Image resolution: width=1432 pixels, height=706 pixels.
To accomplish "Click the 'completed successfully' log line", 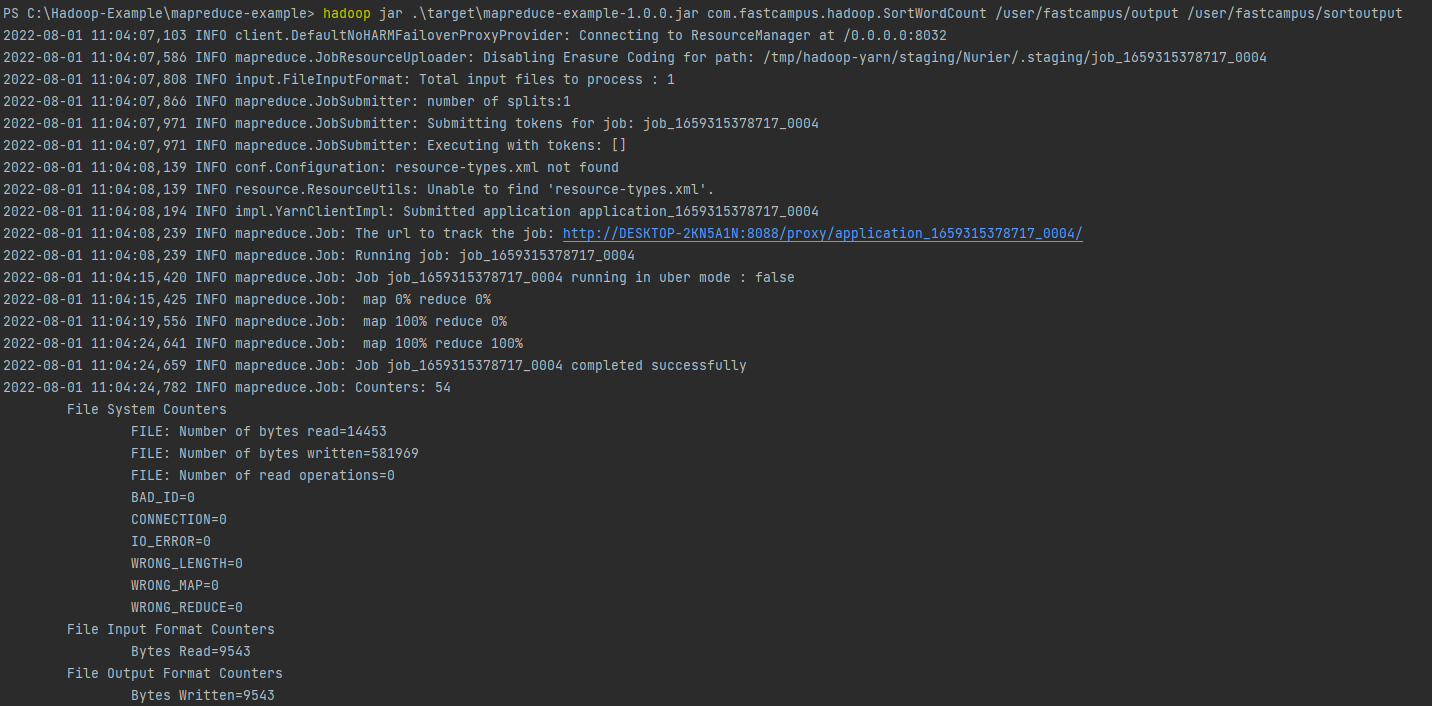I will (375, 365).
